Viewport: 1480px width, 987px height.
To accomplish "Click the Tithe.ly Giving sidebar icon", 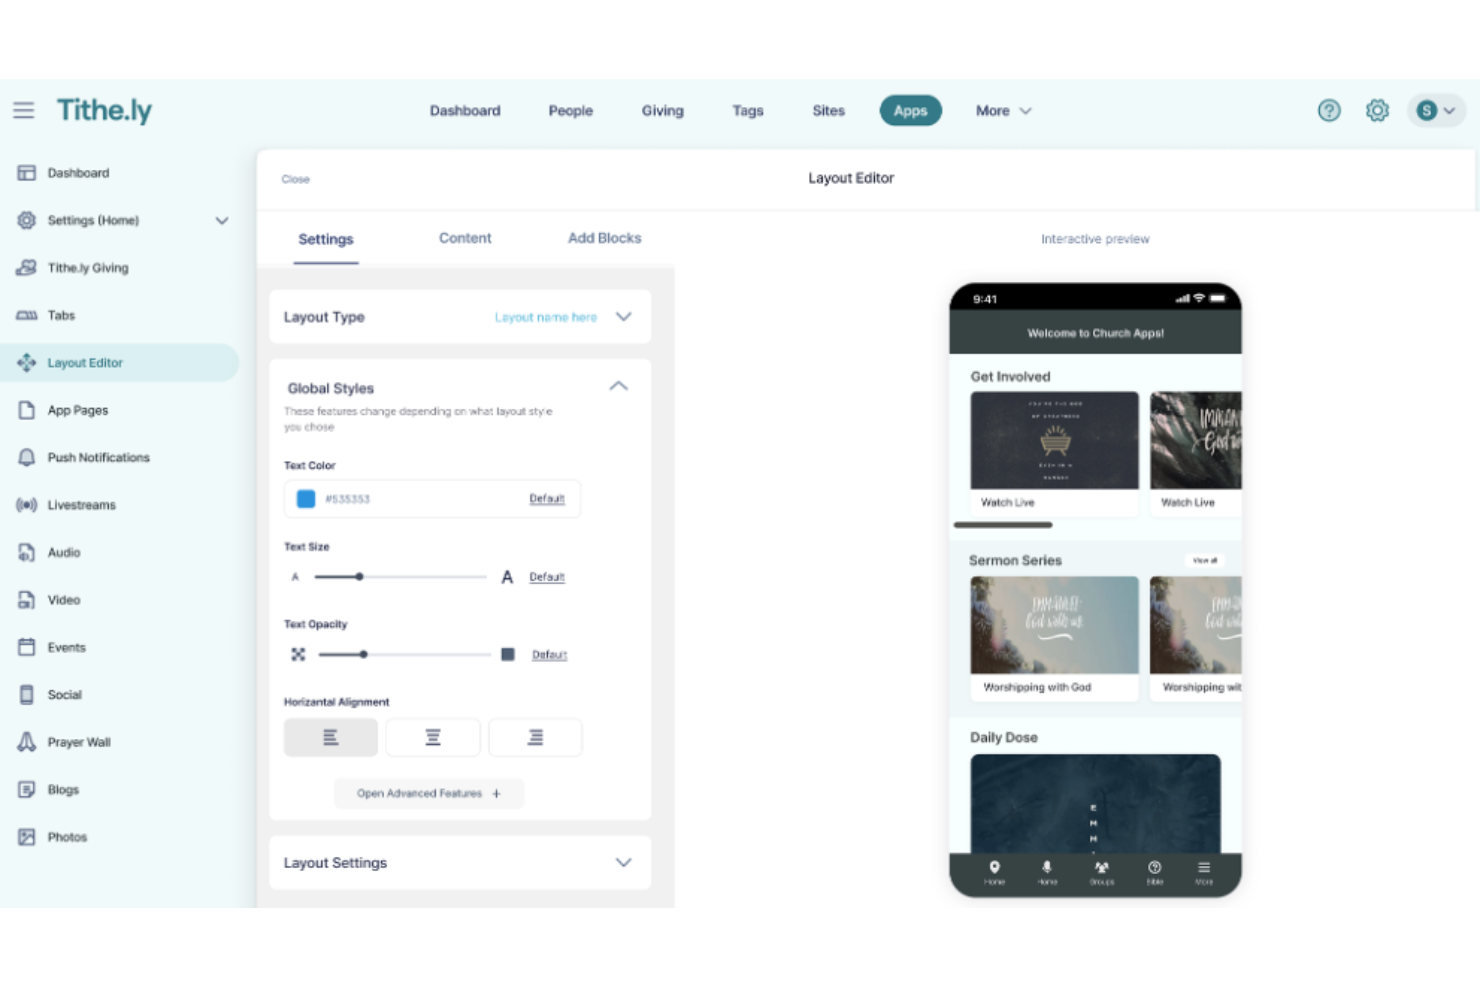I will [26, 268].
